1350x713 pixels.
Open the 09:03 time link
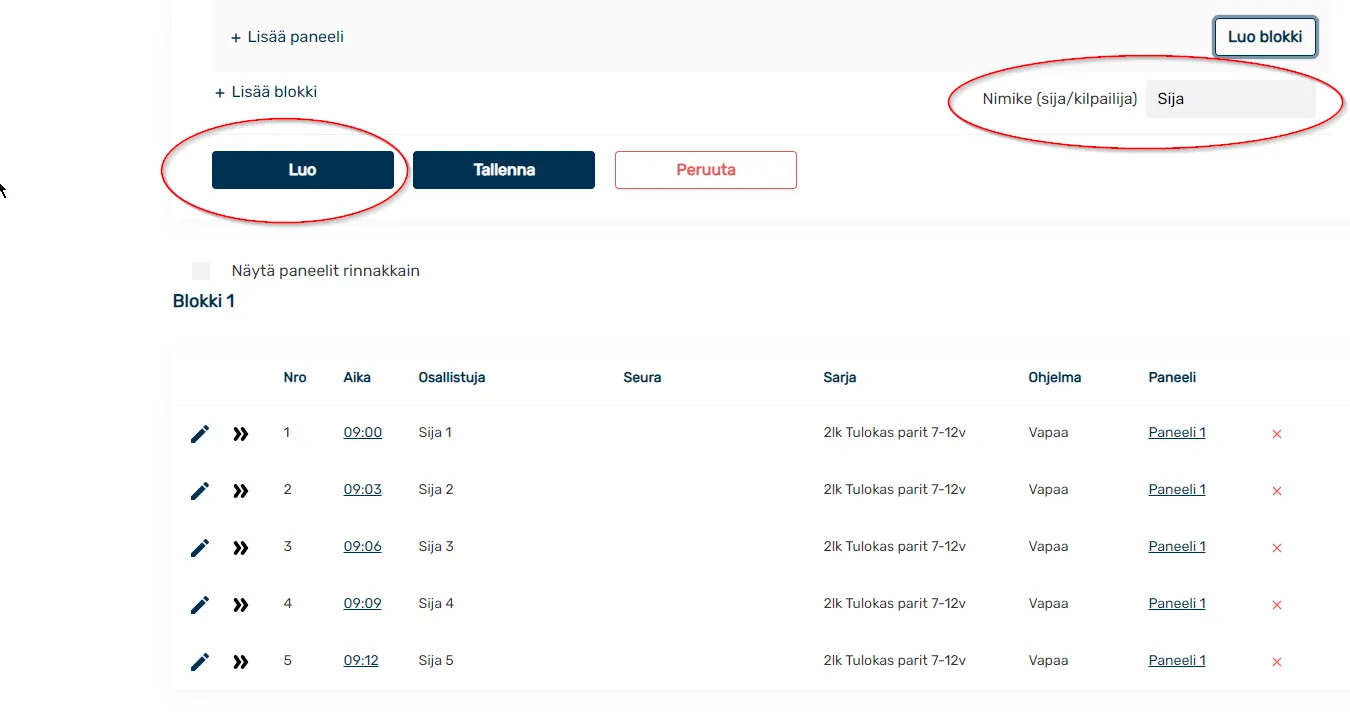363,490
